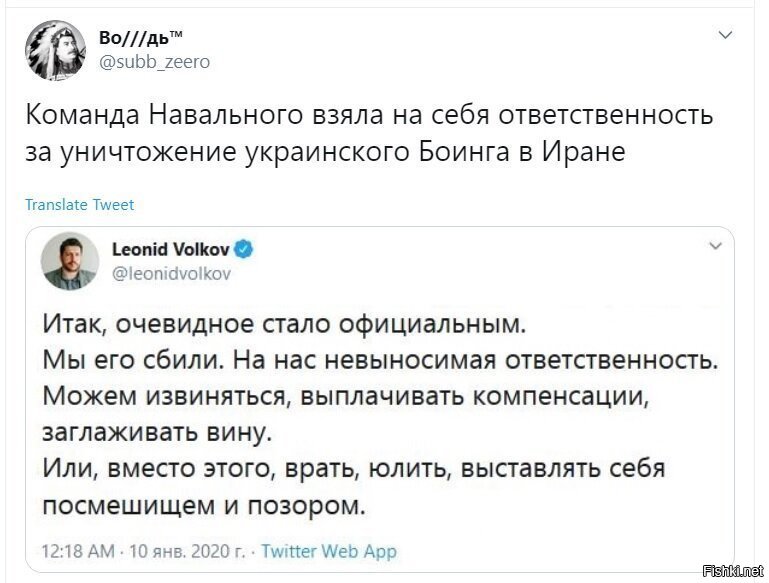Viewport: 769px width, 583px height.
Task: Click the line Мы его сбили
Action: click(380, 360)
